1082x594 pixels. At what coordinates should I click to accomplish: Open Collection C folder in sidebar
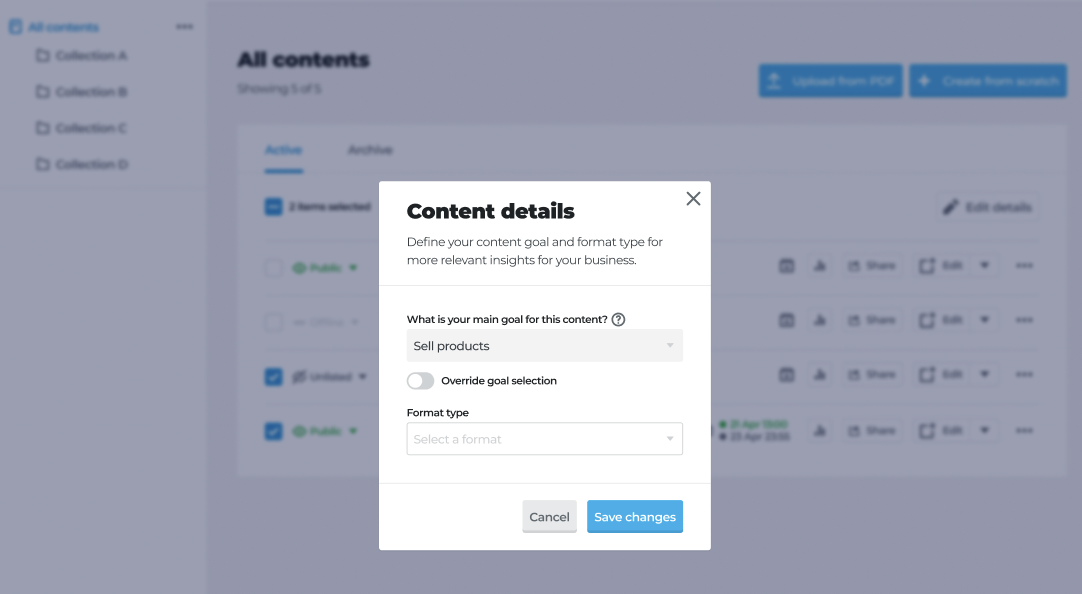91,128
